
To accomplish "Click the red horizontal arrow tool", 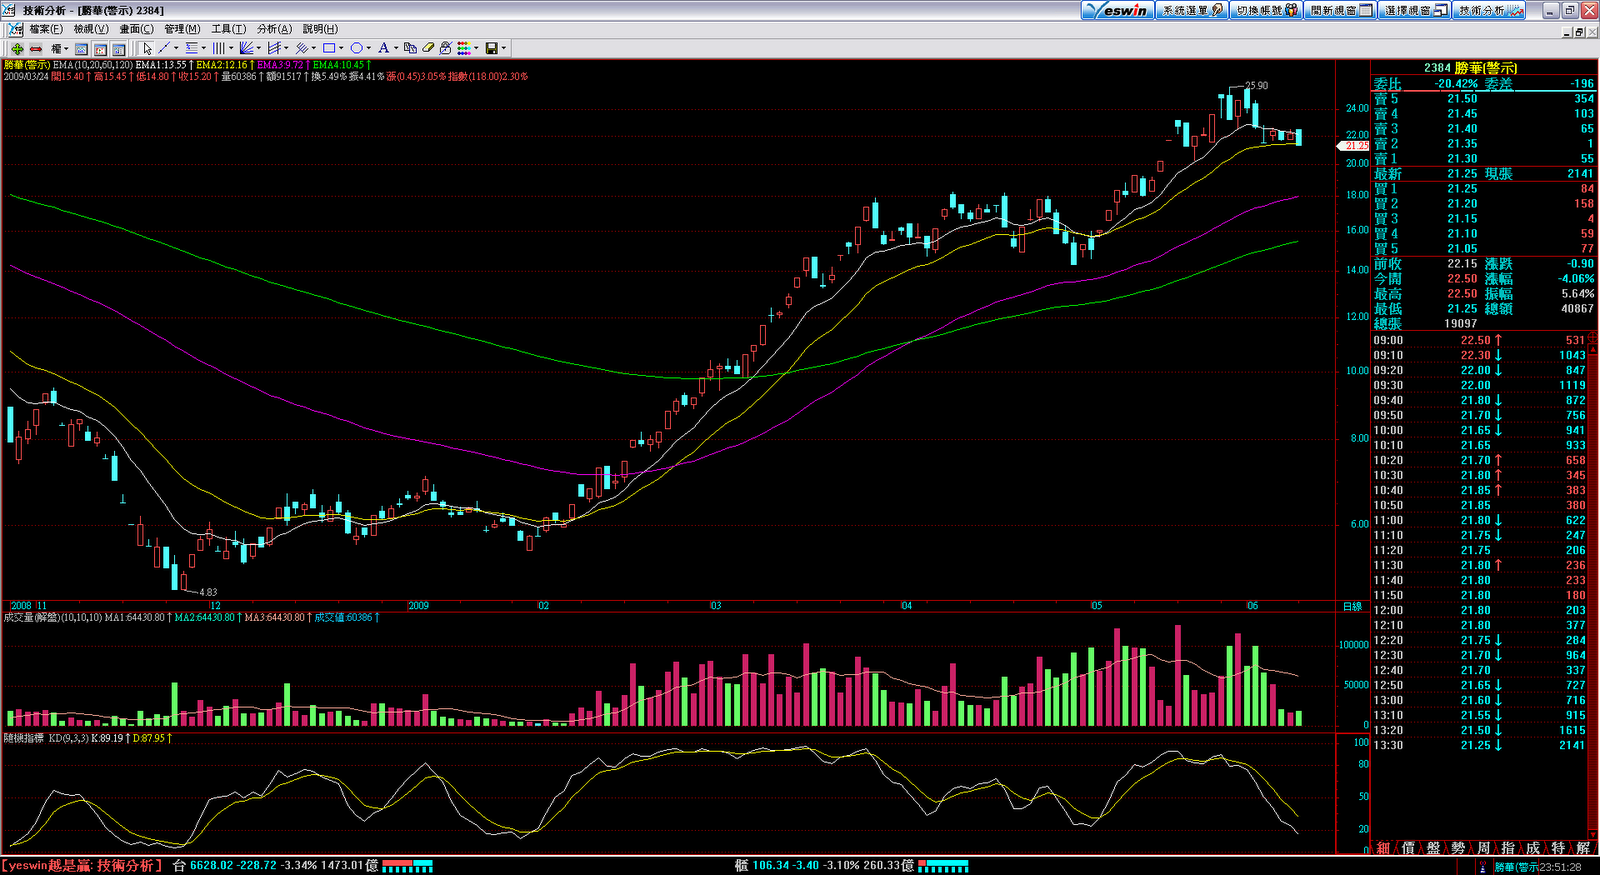I will click(x=36, y=48).
